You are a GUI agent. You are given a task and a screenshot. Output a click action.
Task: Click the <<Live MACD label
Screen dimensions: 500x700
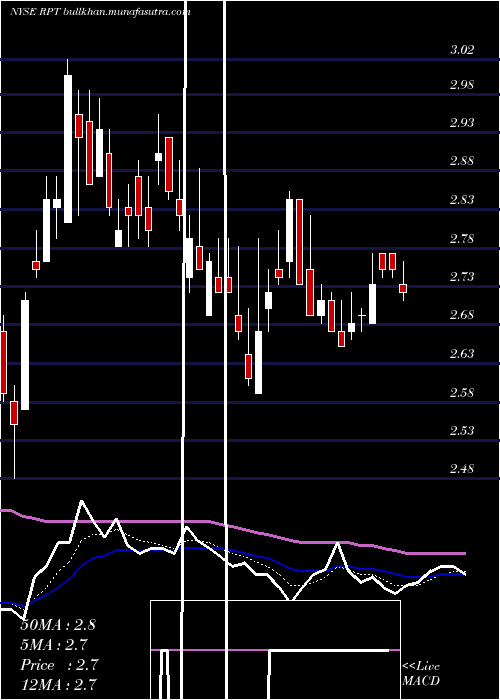pyautogui.click(x=421, y=673)
